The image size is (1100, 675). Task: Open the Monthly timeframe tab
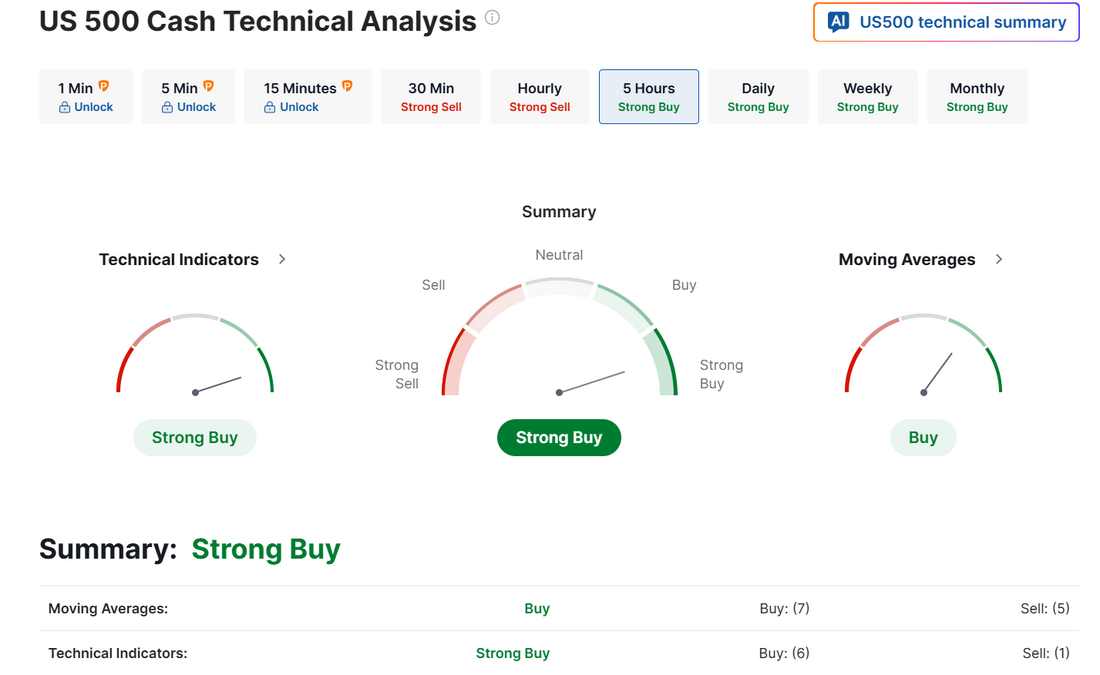click(x=977, y=97)
